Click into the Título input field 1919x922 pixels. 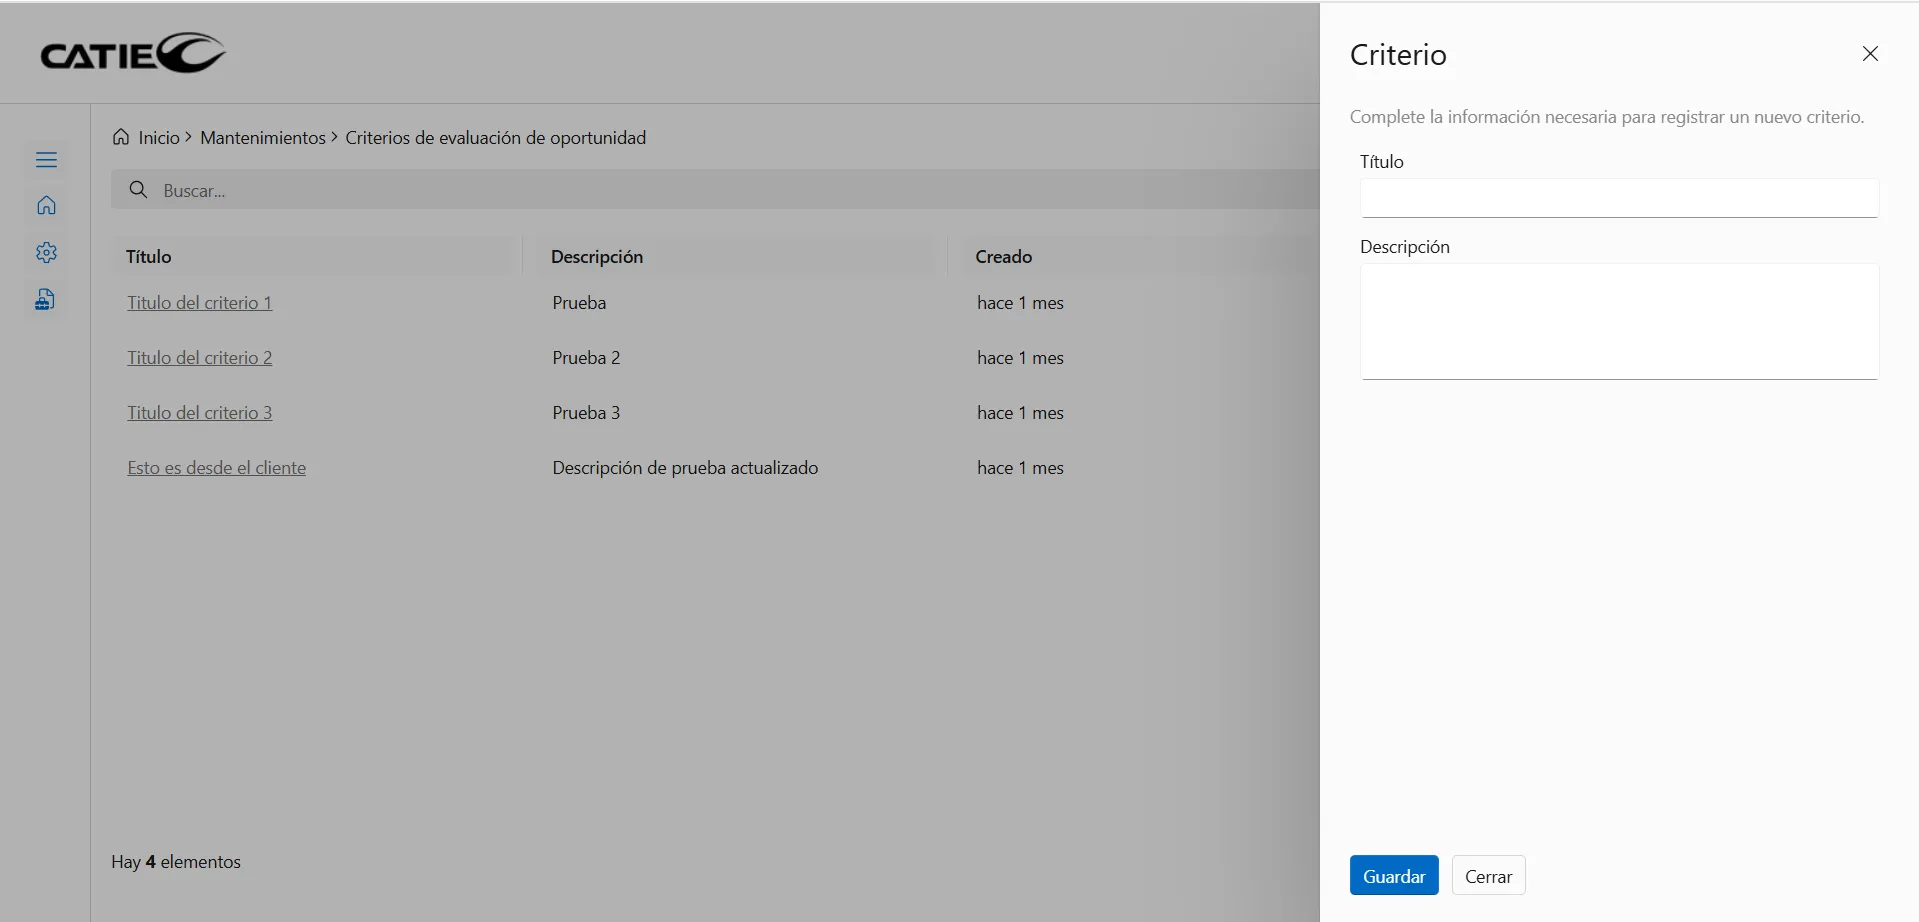point(1618,198)
